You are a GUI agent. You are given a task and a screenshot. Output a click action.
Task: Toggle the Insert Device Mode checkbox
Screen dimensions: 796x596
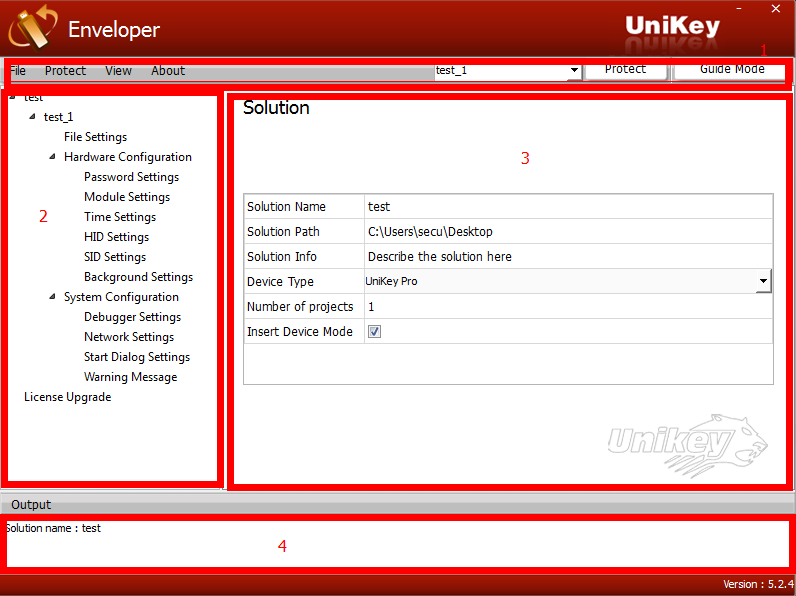coord(374,332)
